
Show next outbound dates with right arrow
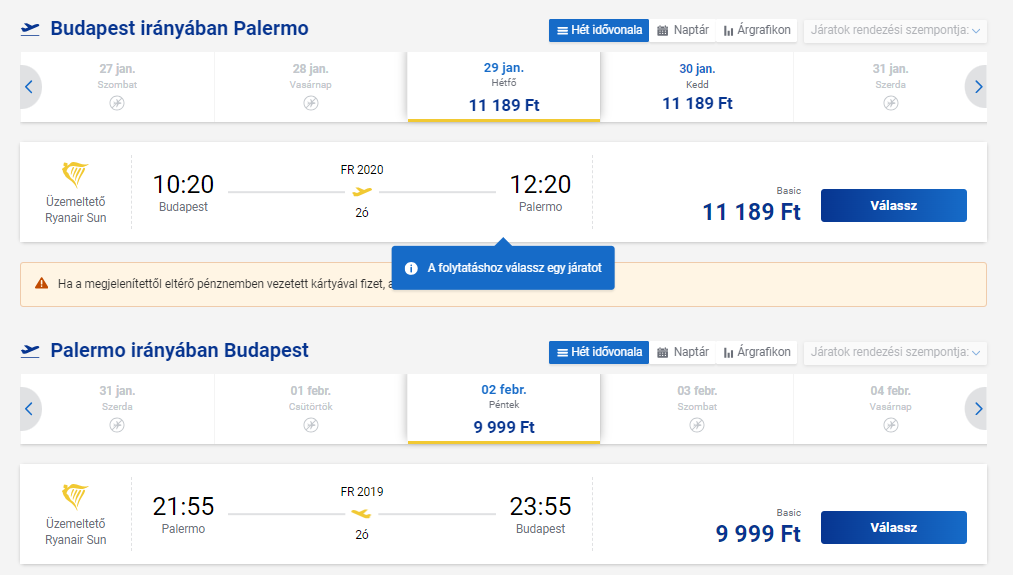coord(977,87)
